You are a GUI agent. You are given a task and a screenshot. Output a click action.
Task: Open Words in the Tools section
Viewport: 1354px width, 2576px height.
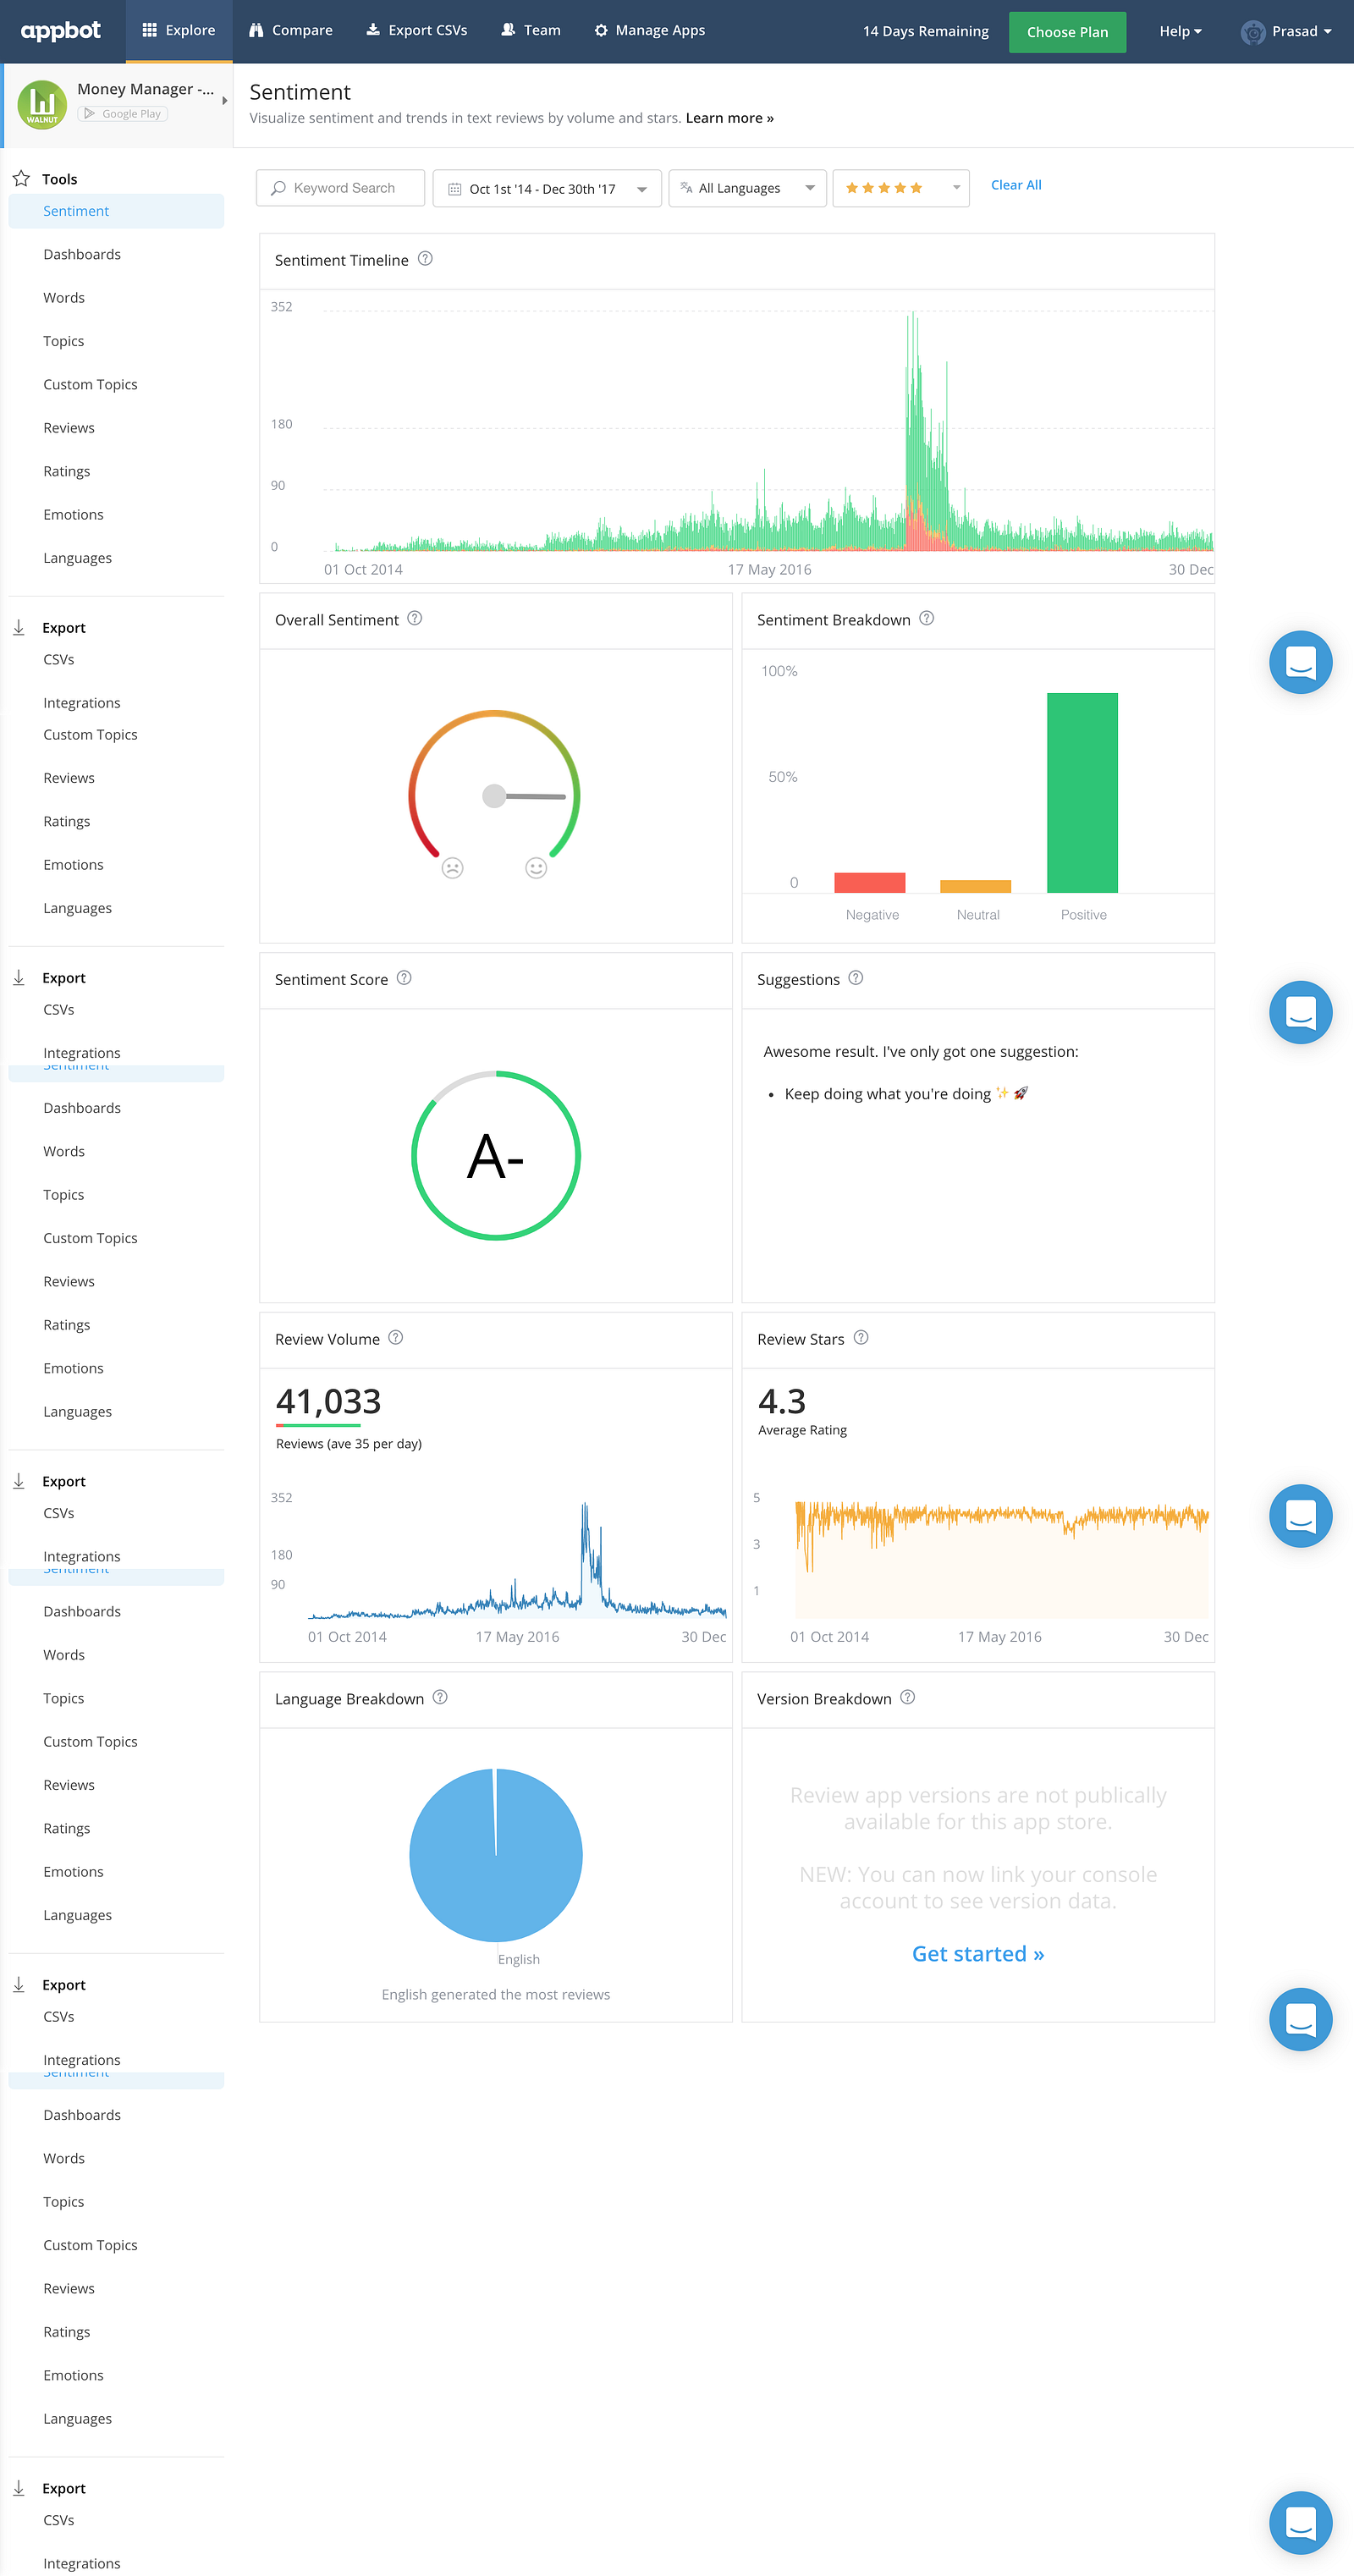coord(64,298)
